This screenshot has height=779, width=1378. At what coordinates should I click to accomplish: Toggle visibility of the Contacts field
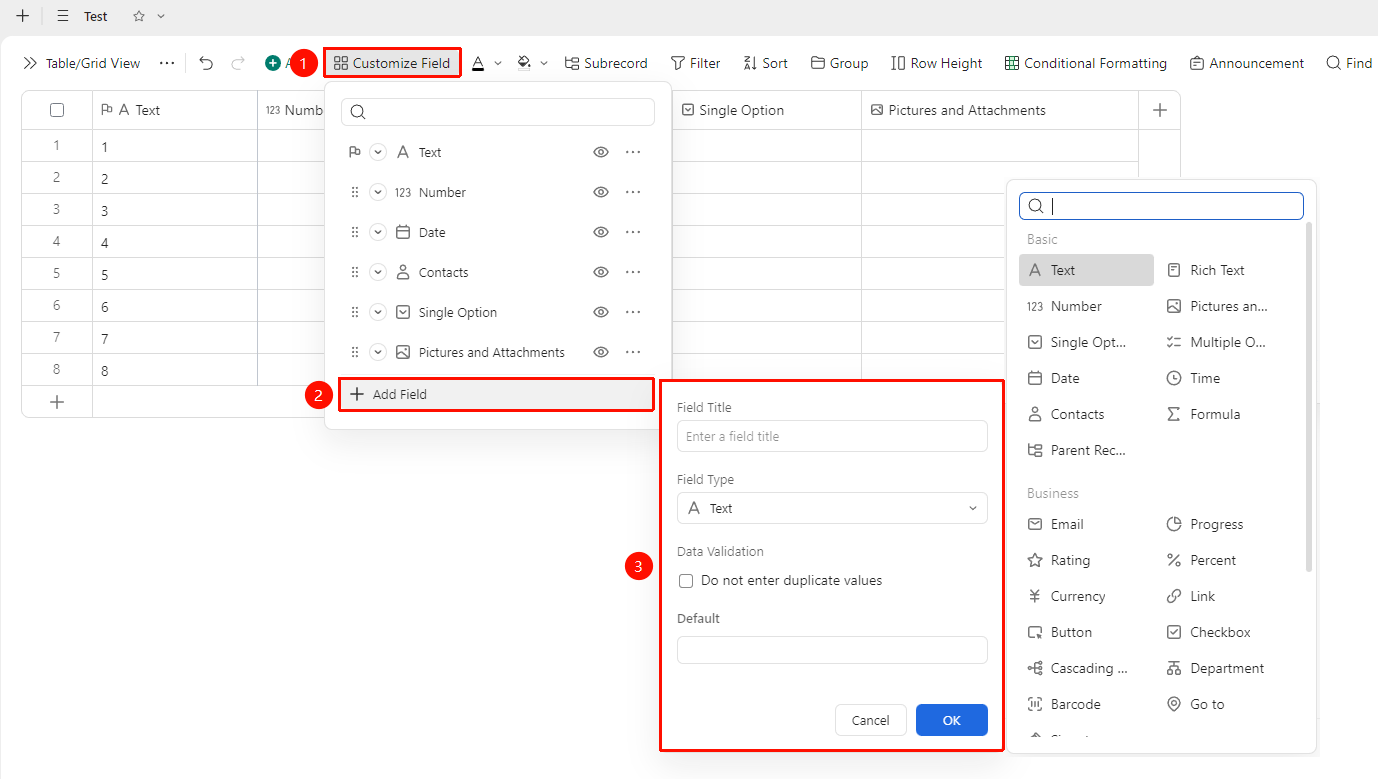pyautogui.click(x=601, y=272)
